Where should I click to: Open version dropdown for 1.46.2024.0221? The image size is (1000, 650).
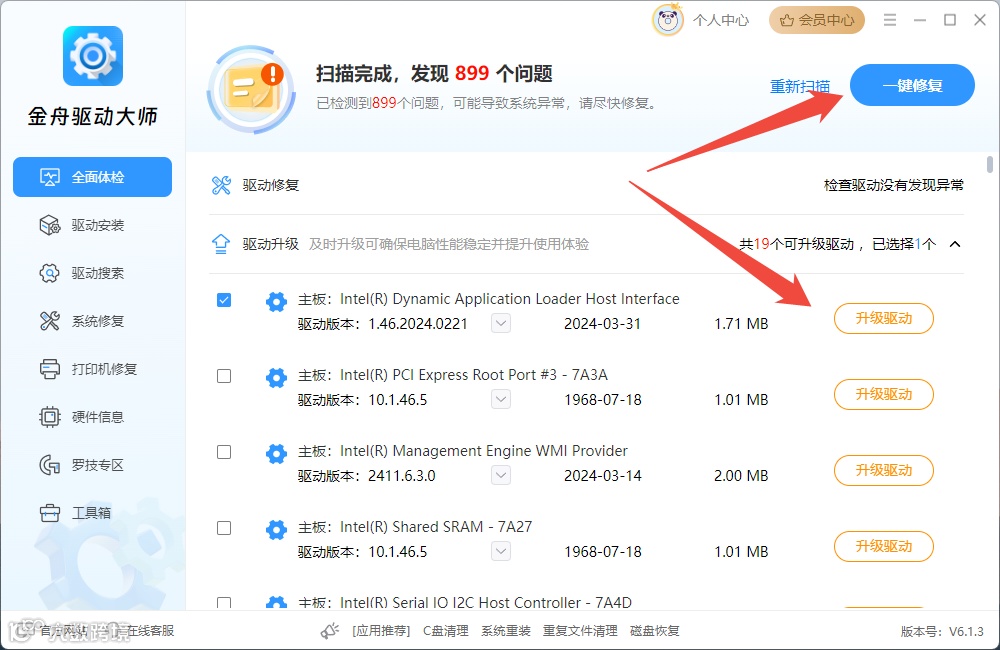(501, 323)
